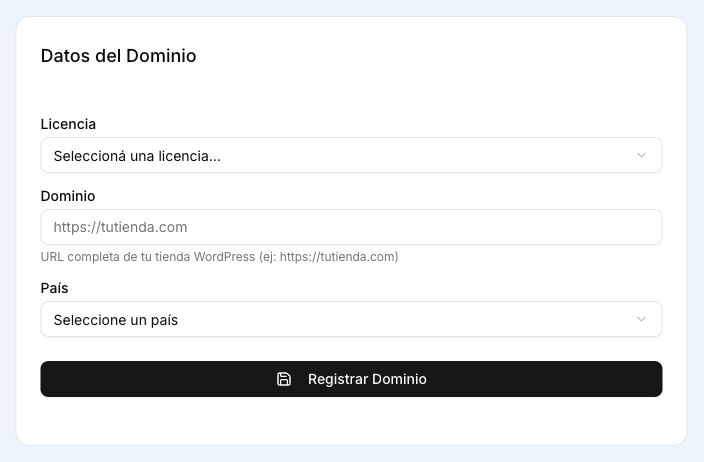Click the helper text 'URL completa de tu tienda WordPress'
This screenshot has height=462, width=704.
pos(220,257)
